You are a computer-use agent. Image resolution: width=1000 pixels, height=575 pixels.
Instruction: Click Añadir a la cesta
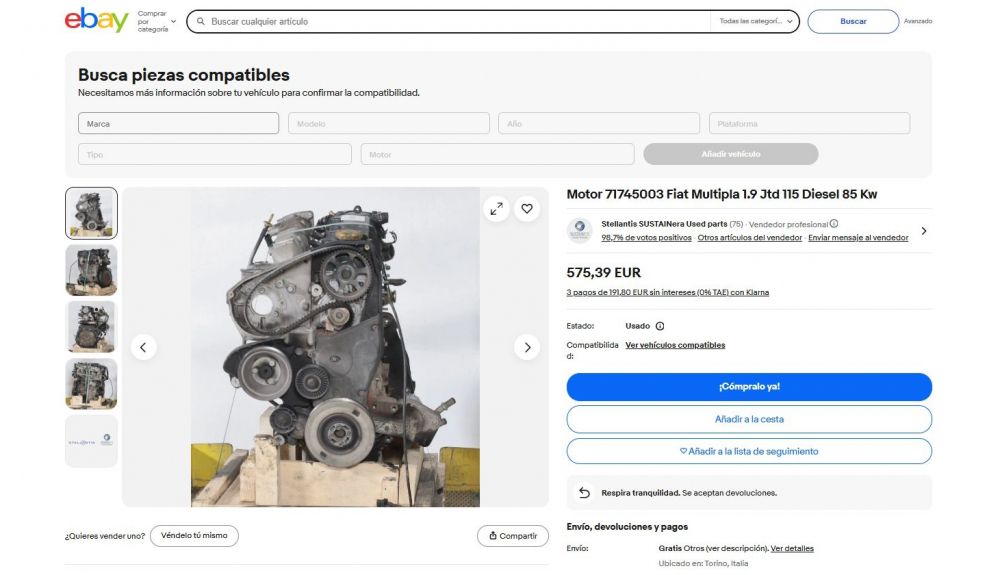point(749,419)
